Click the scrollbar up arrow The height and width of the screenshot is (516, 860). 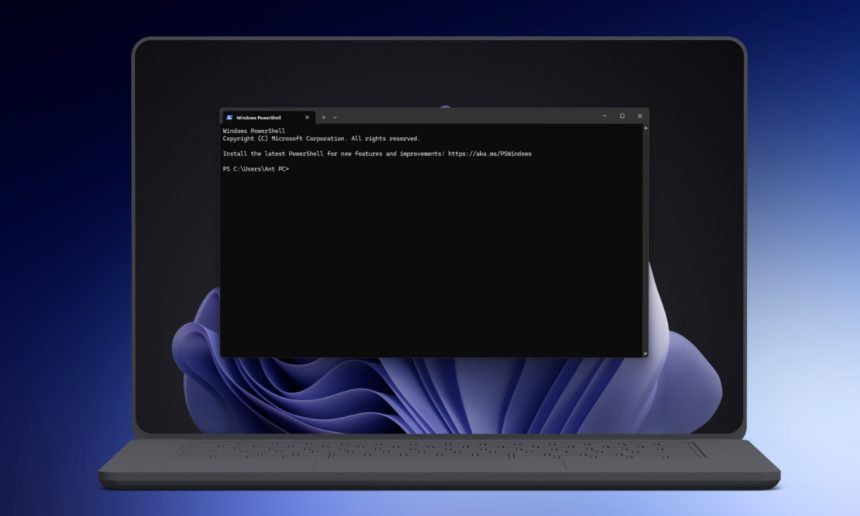[x=646, y=128]
